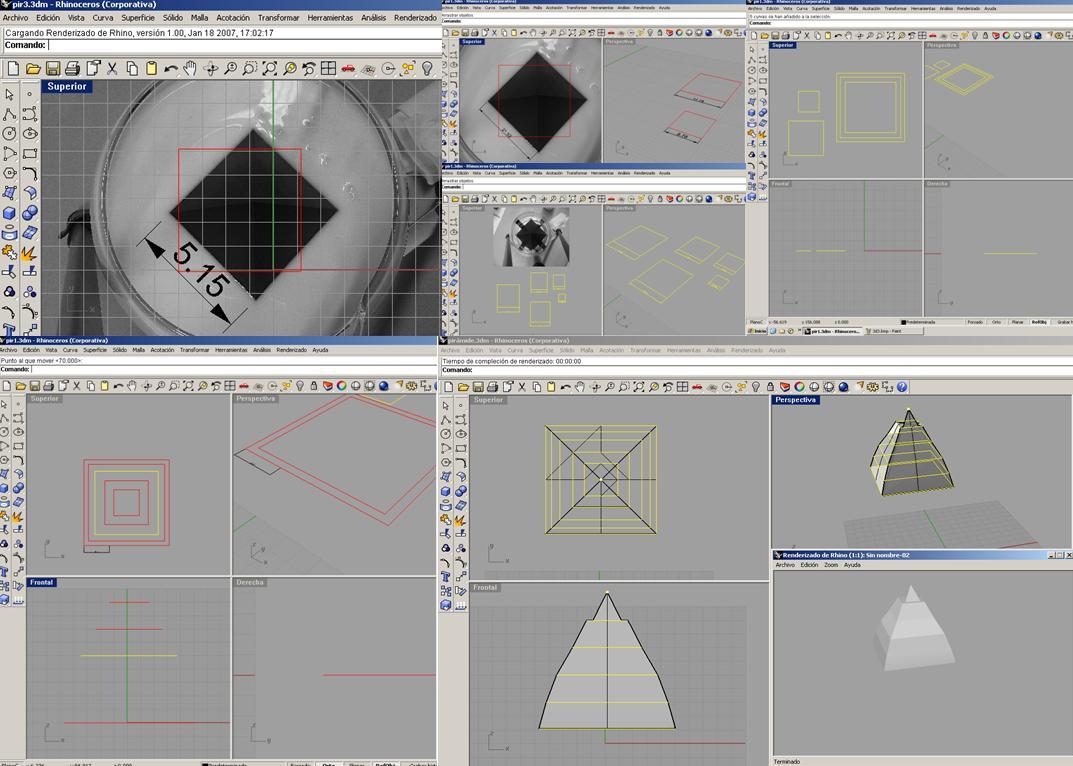Screen dimensions: 1073x766
Task: Open Renderizado menu in pir3.3dm window
Action: click(415, 18)
